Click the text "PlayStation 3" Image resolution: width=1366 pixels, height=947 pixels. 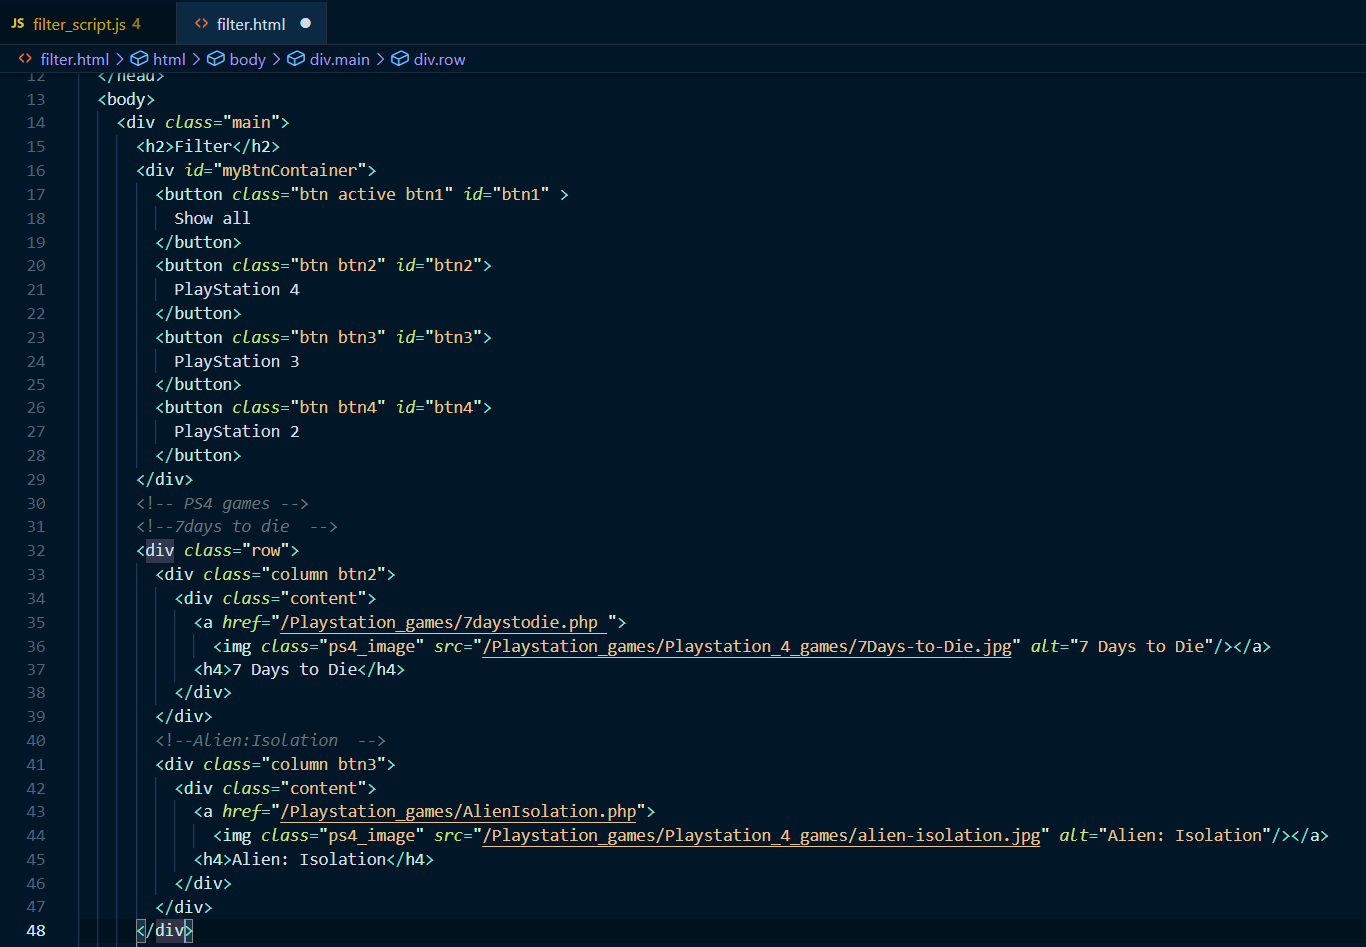237,361
